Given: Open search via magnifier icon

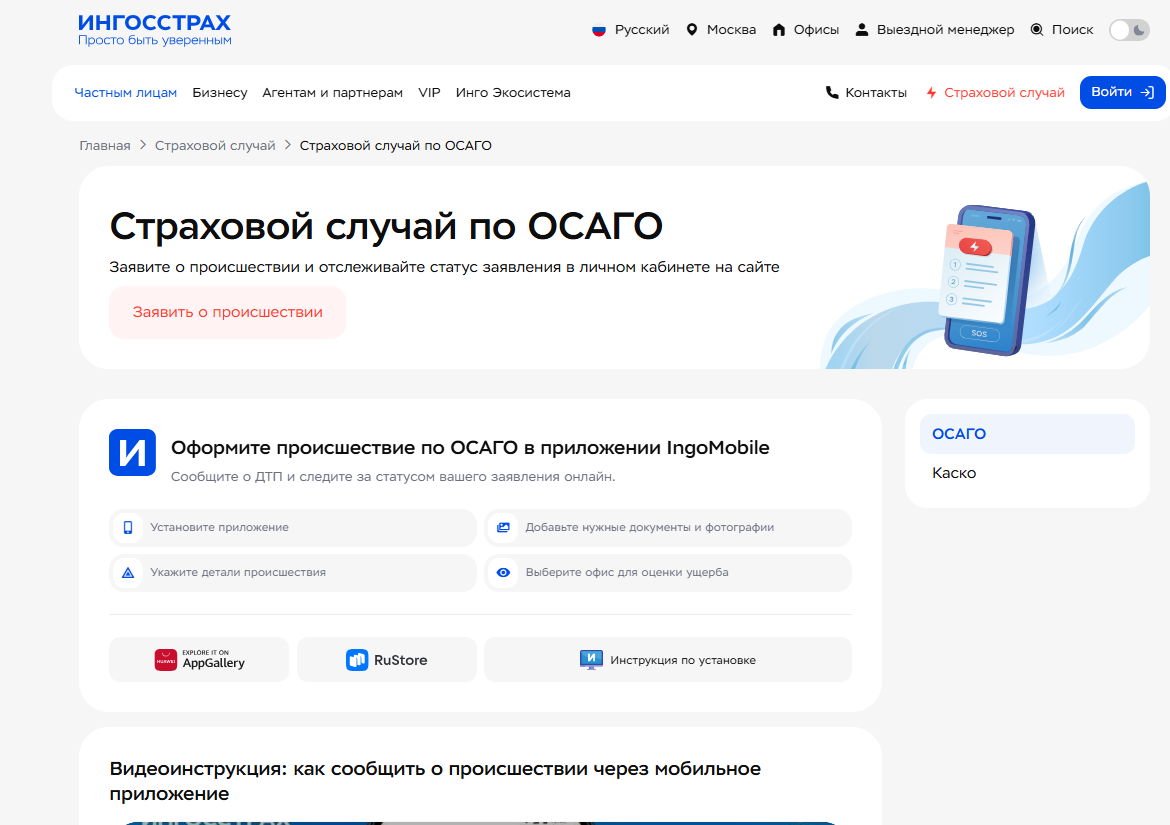Looking at the screenshot, I should (x=1037, y=30).
